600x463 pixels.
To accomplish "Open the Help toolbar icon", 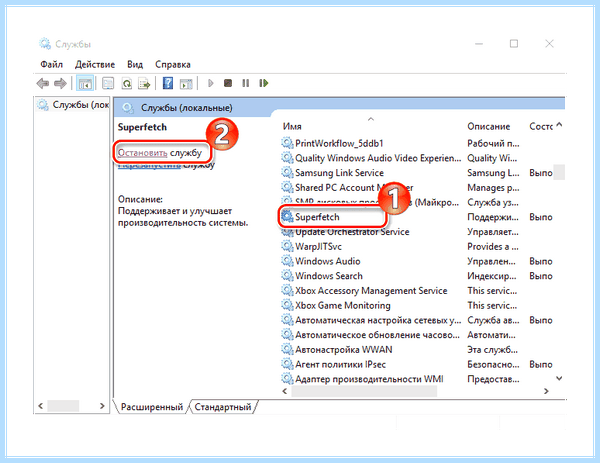I will [x=168, y=83].
